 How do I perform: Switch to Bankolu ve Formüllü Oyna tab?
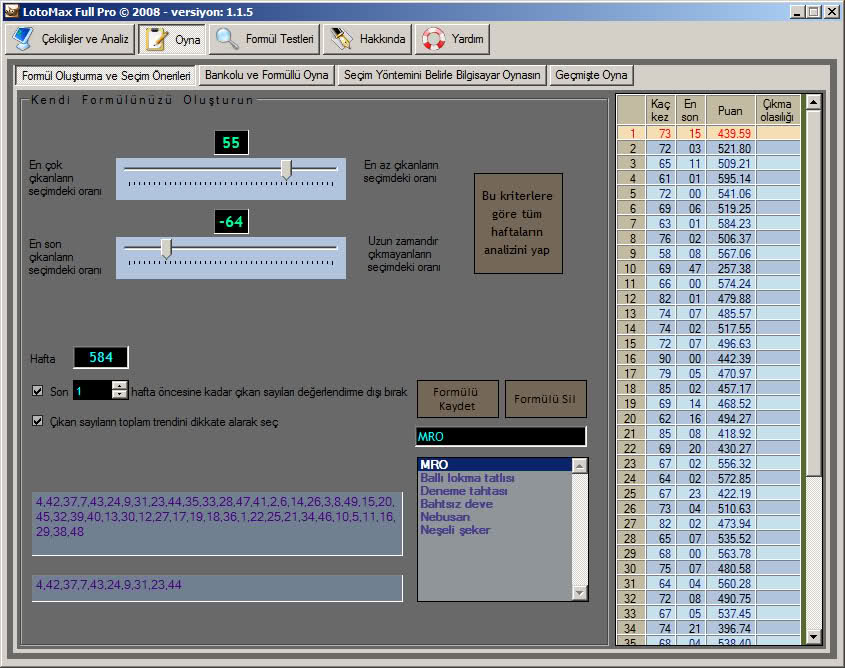point(267,75)
